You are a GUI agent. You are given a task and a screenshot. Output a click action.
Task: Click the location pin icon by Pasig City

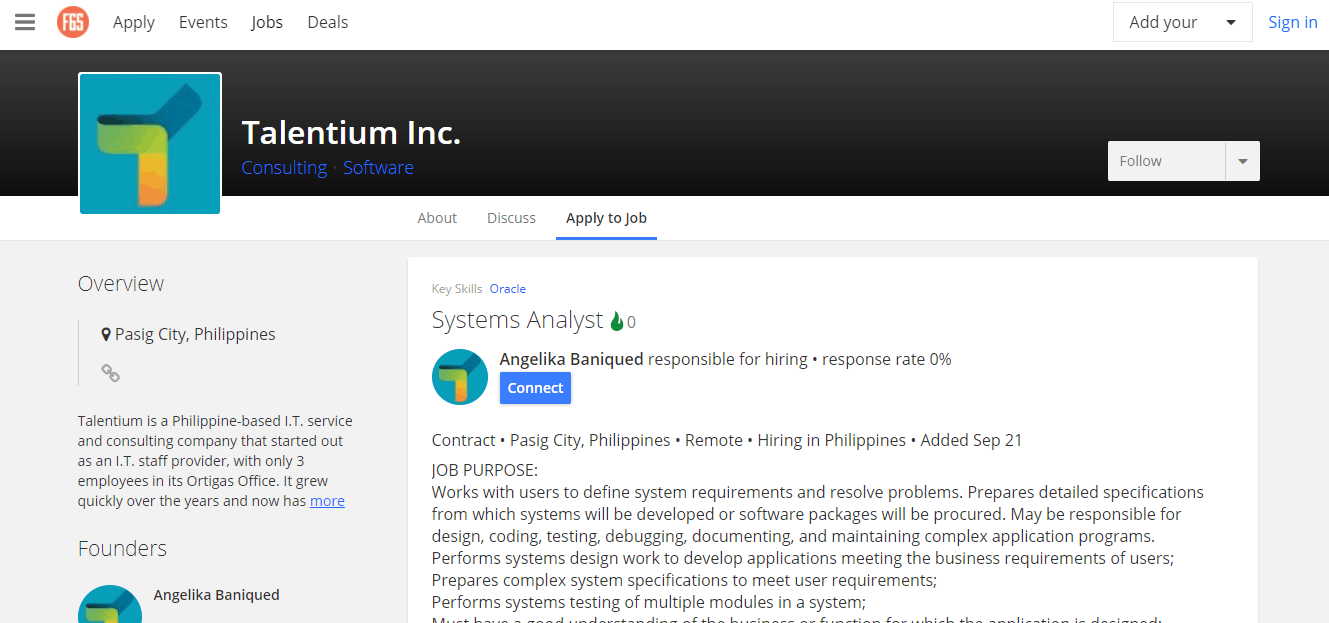[106, 335]
